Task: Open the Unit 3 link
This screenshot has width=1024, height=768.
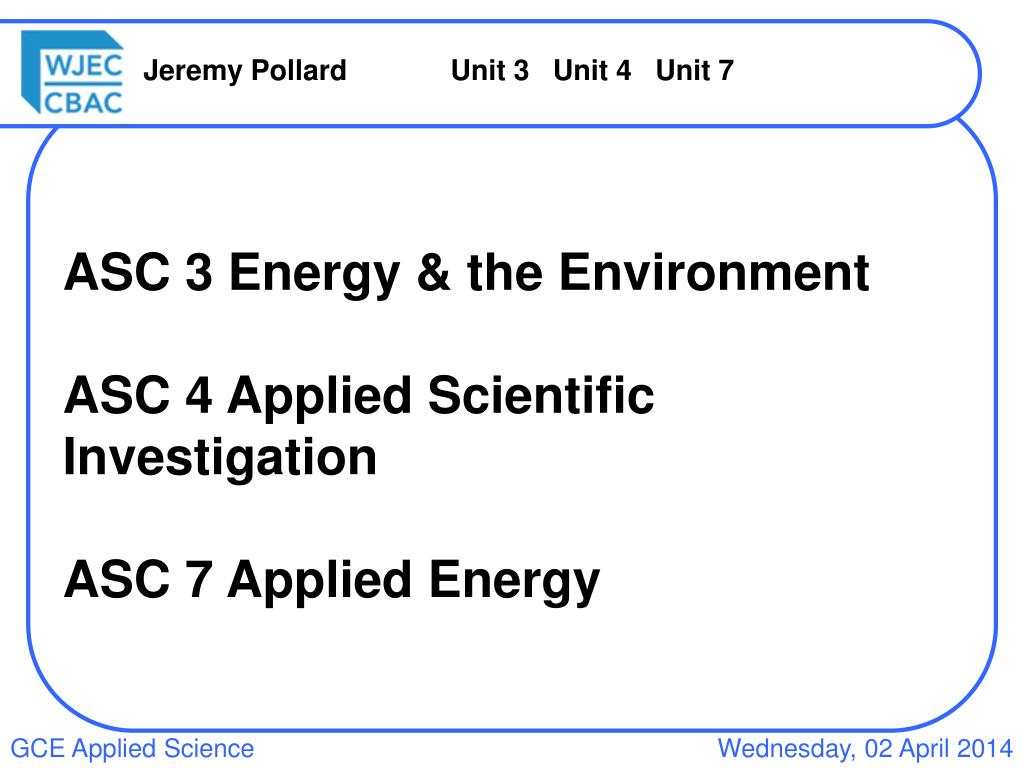Action: 490,71
